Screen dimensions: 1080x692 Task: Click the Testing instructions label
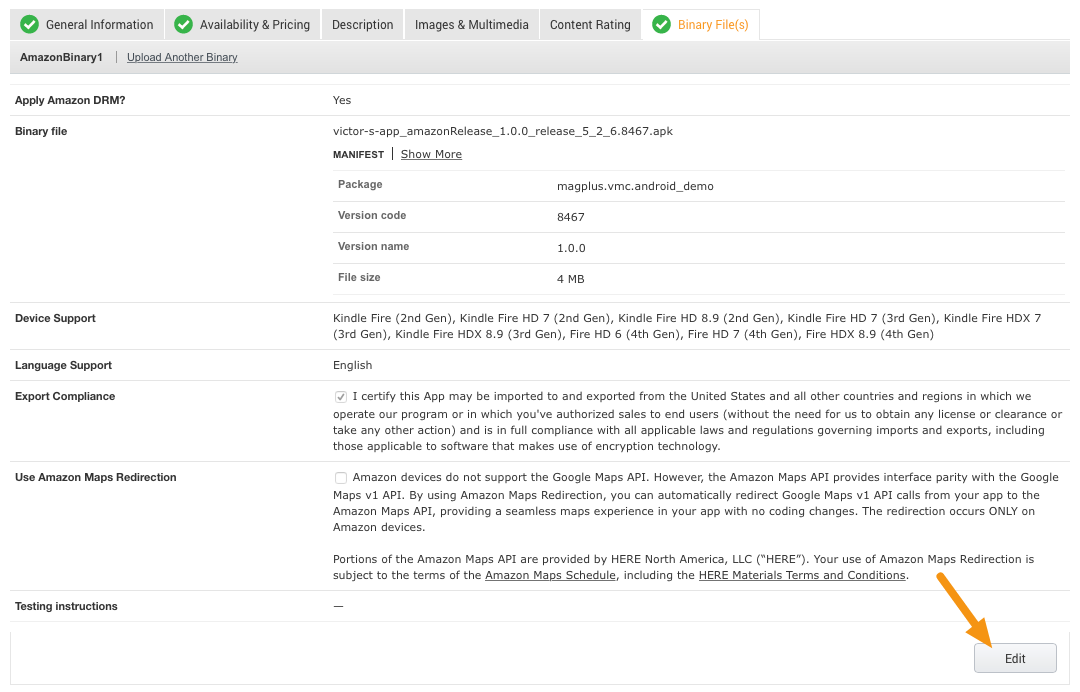coord(66,606)
